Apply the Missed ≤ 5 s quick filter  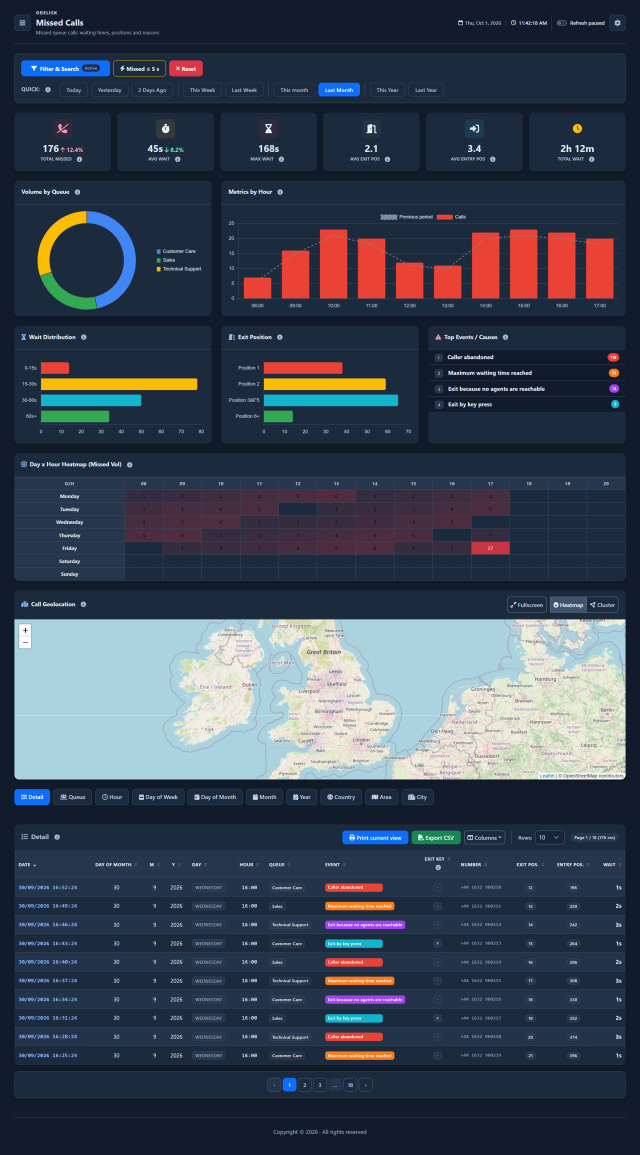point(139,69)
